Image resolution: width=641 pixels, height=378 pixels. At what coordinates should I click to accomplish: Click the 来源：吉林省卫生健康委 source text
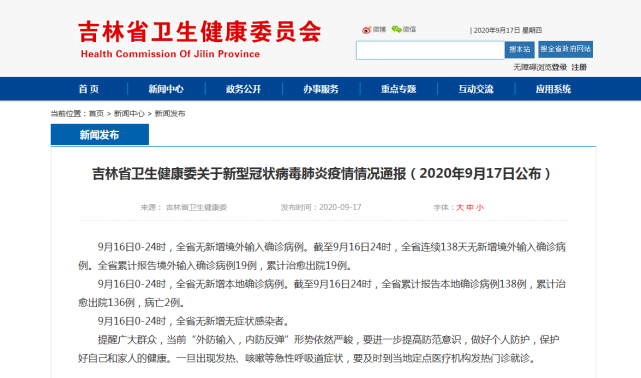(x=184, y=208)
